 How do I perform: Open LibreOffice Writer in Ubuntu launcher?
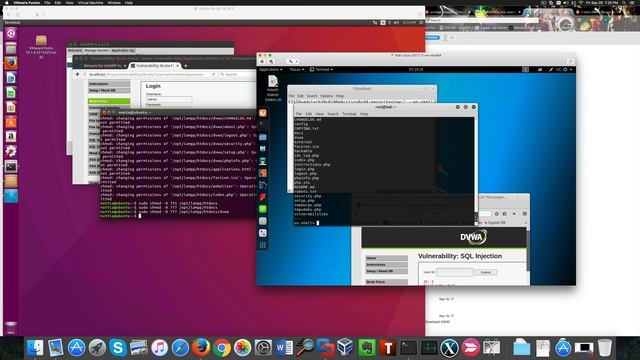pos(11,78)
